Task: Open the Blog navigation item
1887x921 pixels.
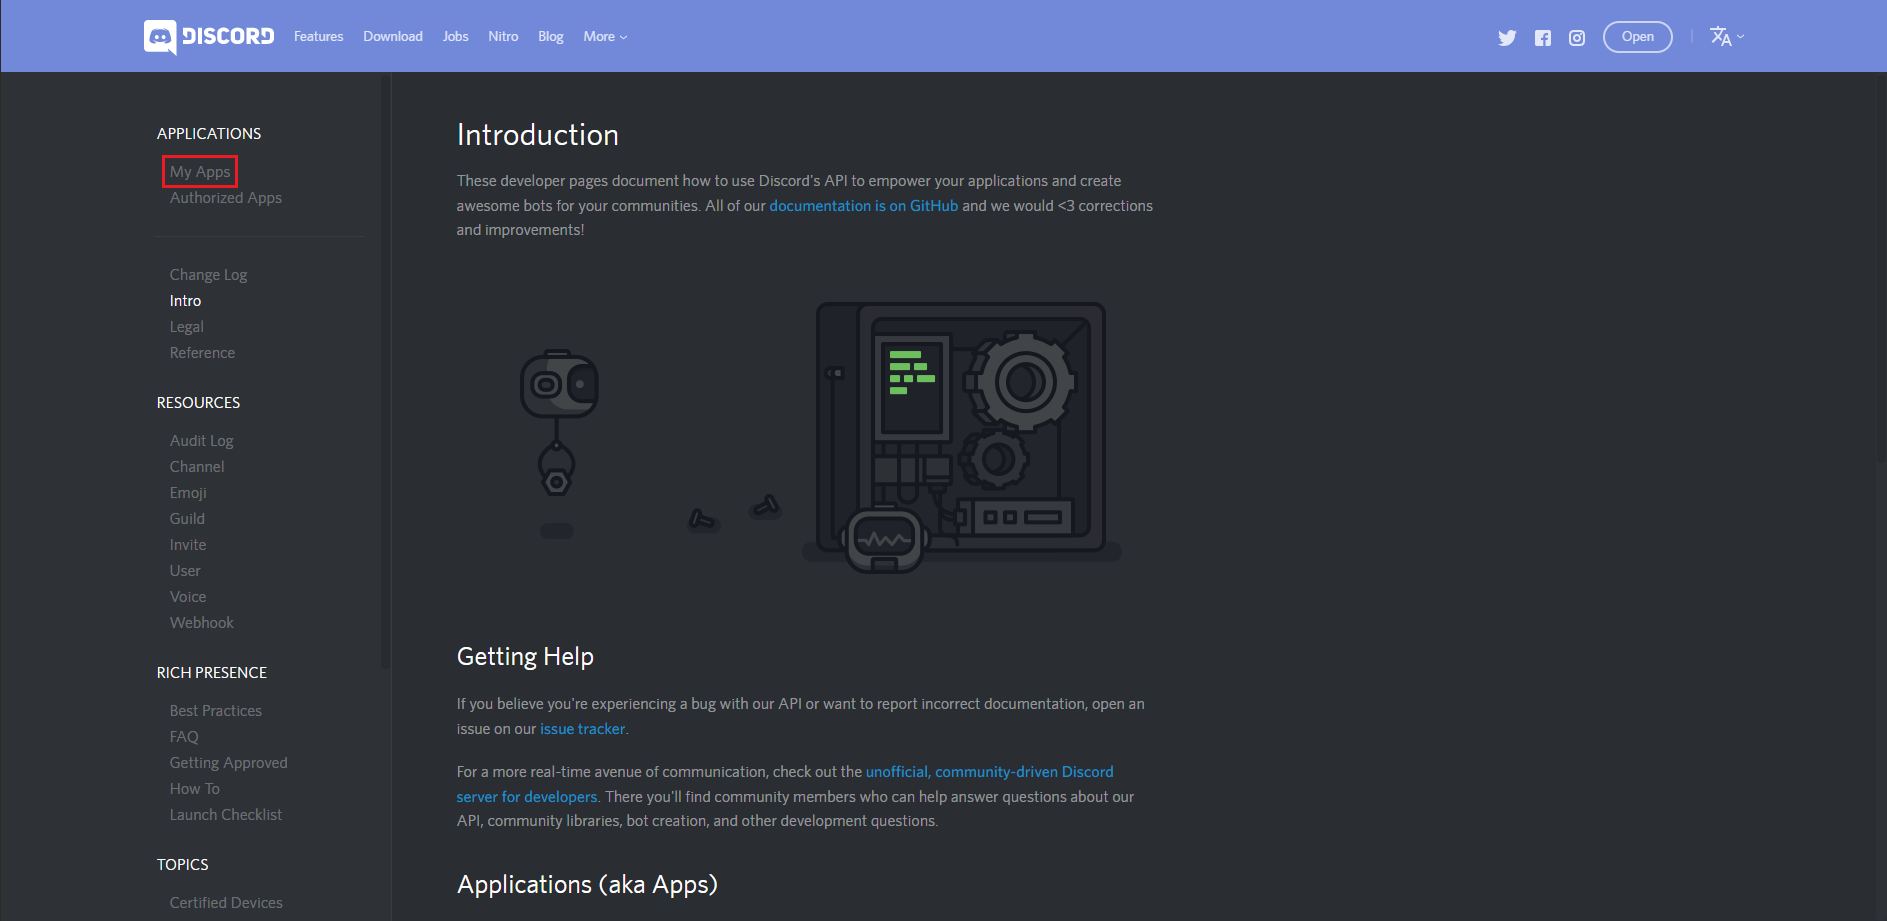Action: pos(551,37)
